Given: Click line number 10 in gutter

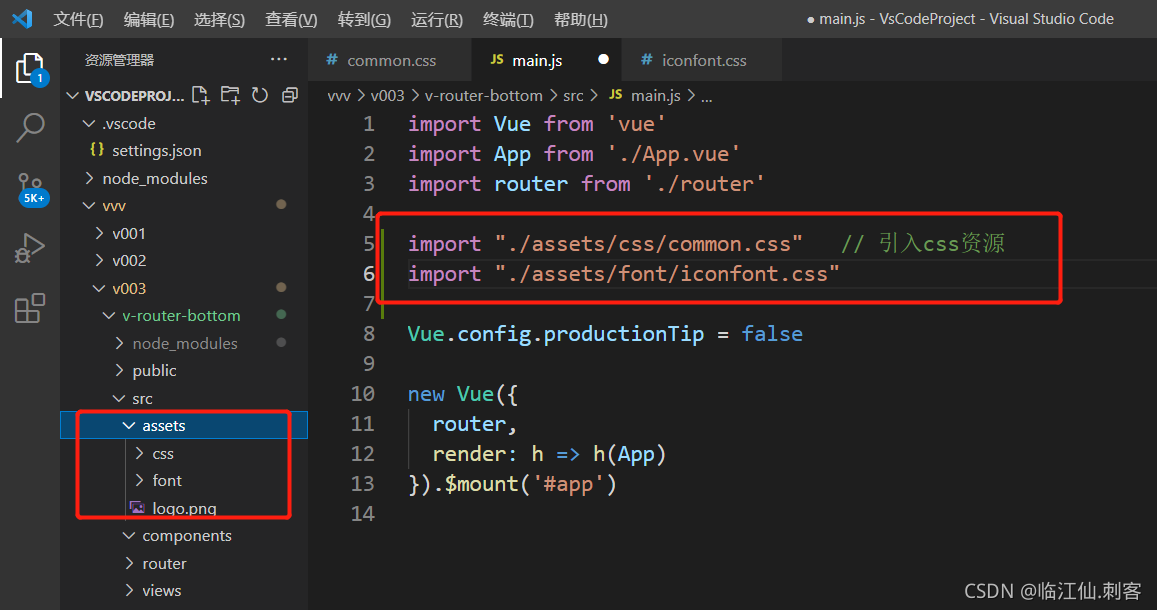Looking at the screenshot, I should pyautogui.click(x=362, y=394).
